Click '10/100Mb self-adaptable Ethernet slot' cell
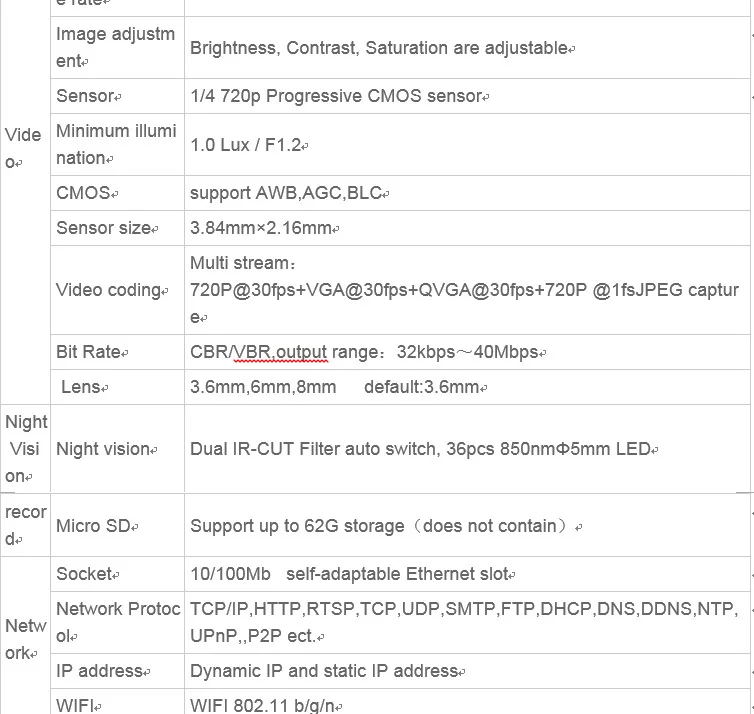The height and width of the screenshot is (714, 754). click(x=467, y=574)
